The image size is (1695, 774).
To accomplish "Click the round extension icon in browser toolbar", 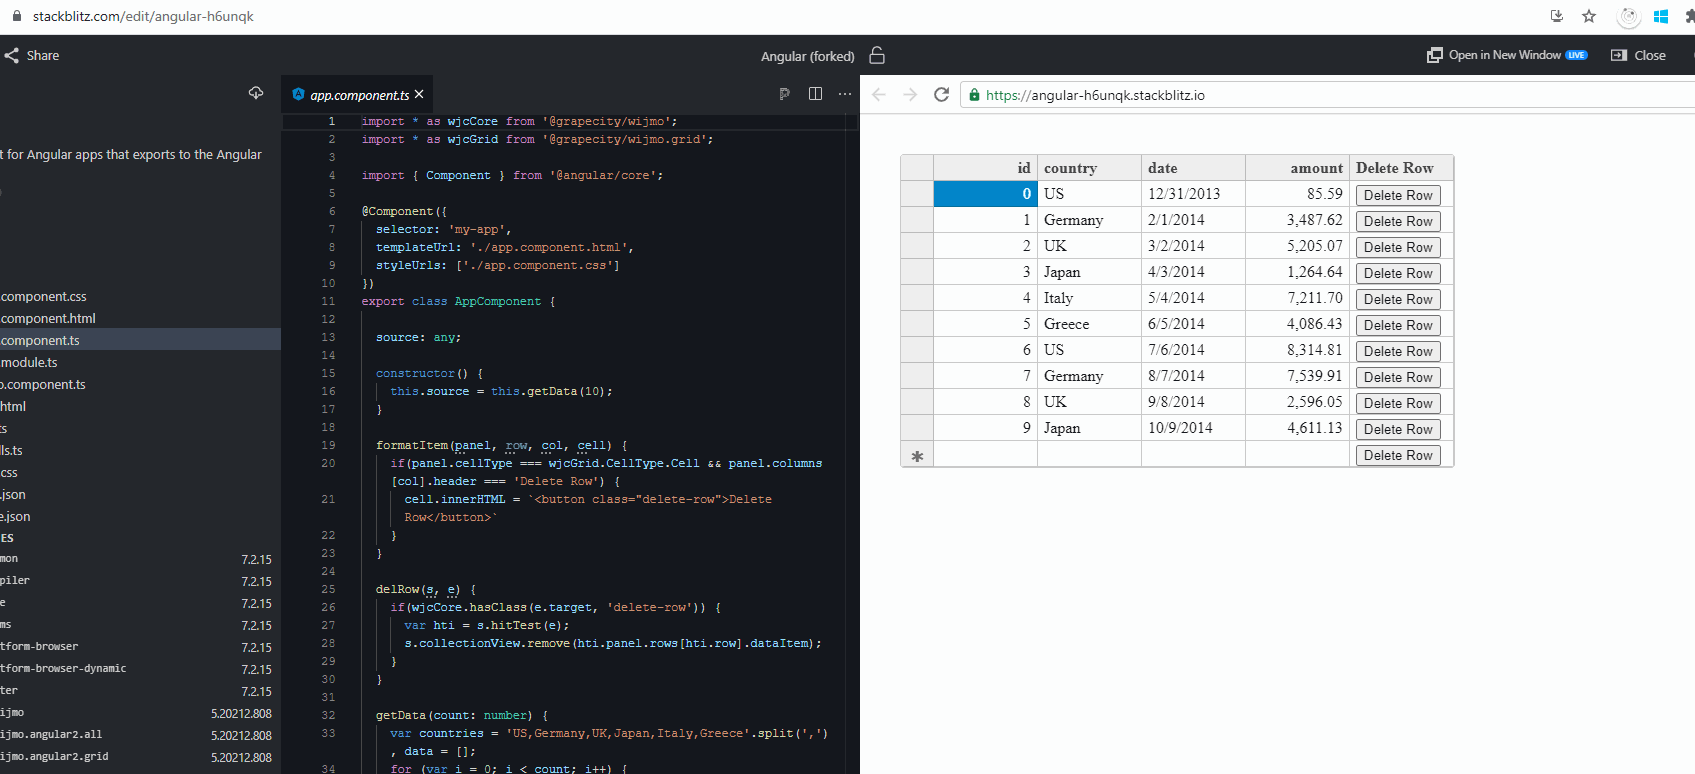I will click(1629, 17).
